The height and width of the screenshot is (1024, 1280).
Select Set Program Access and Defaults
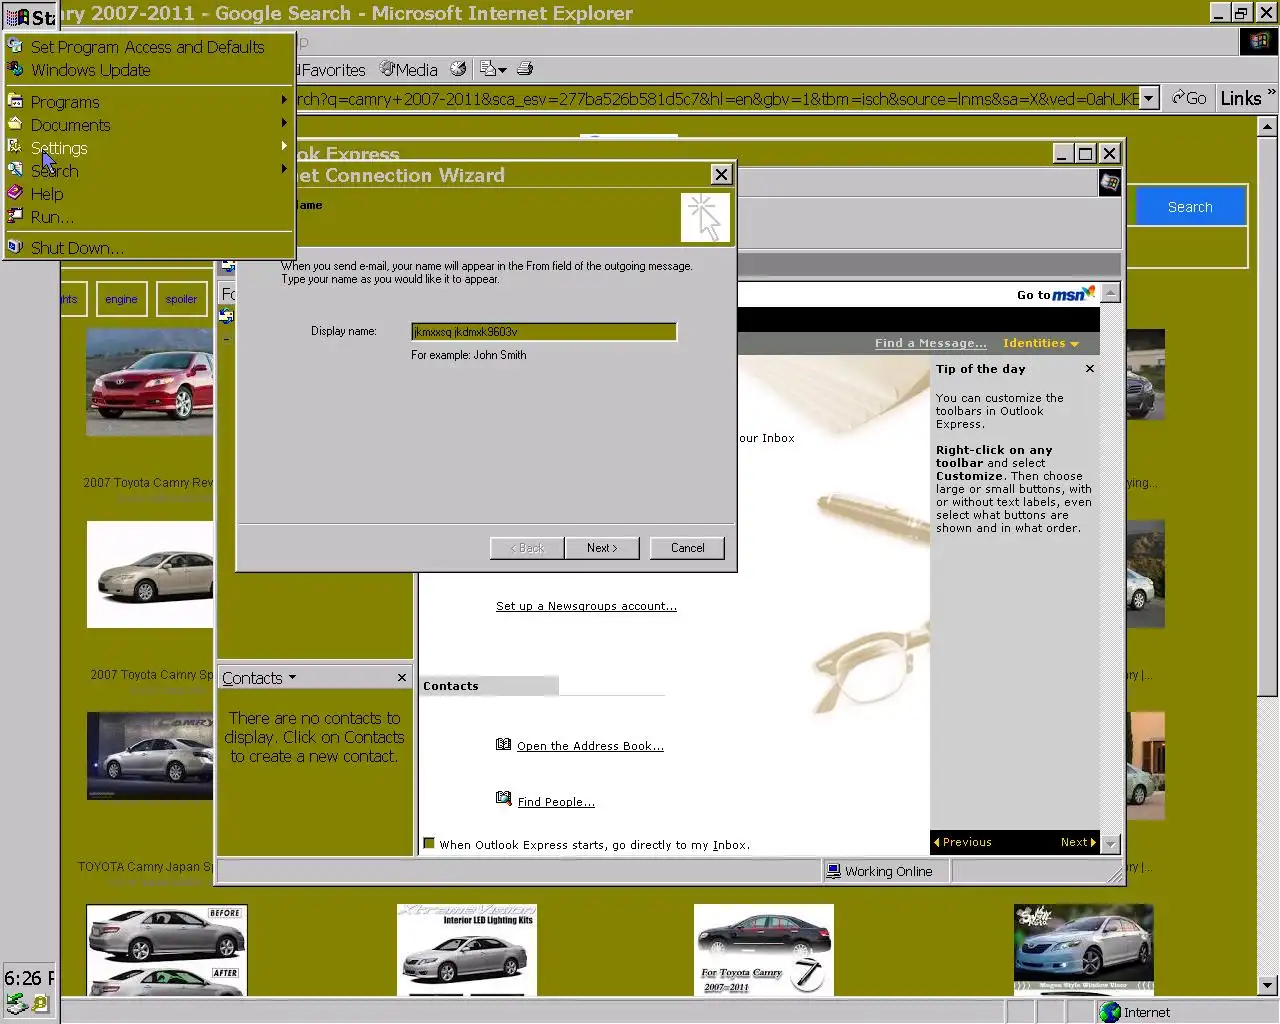click(150, 47)
